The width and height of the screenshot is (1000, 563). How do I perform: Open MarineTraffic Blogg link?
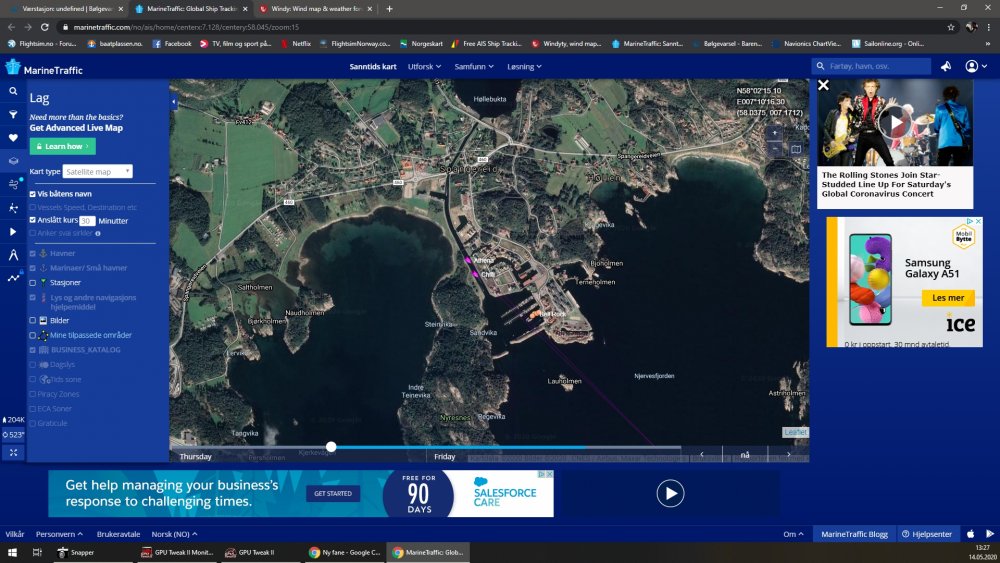point(854,534)
